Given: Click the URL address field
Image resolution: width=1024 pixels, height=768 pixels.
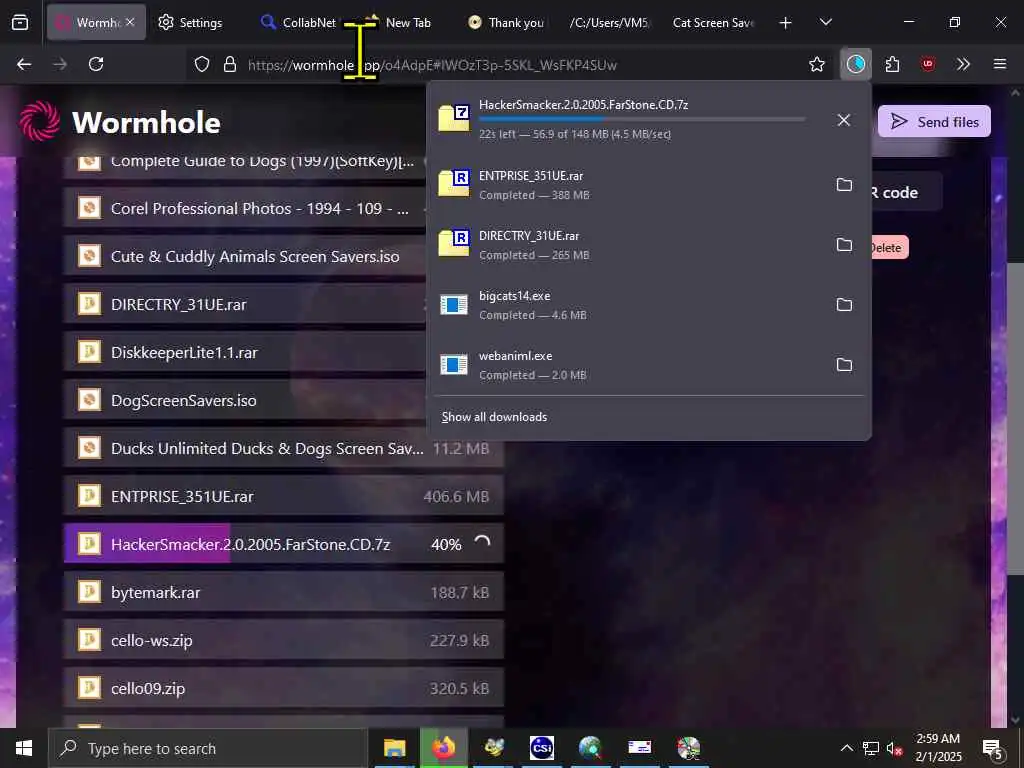Looking at the screenshot, I should (496, 65).
